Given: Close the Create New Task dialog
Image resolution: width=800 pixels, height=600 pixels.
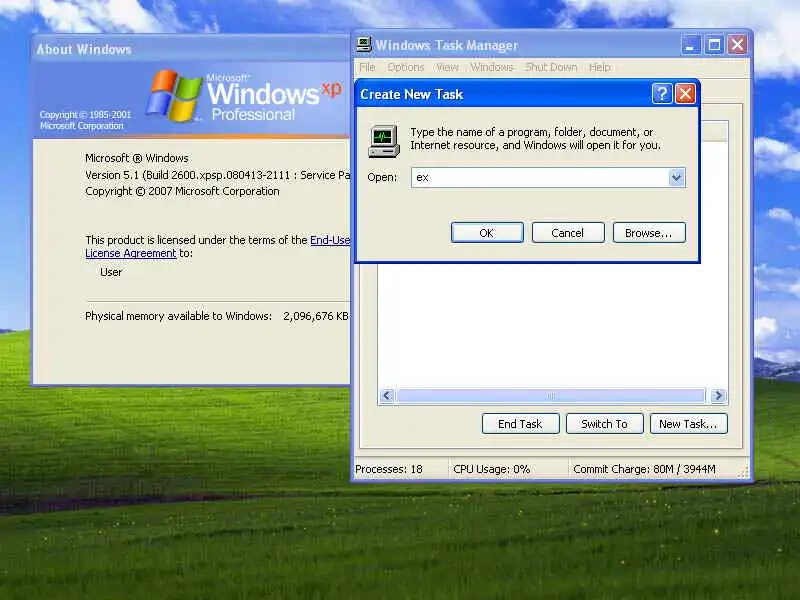Looking at the screenshot, I should (685, 94).
